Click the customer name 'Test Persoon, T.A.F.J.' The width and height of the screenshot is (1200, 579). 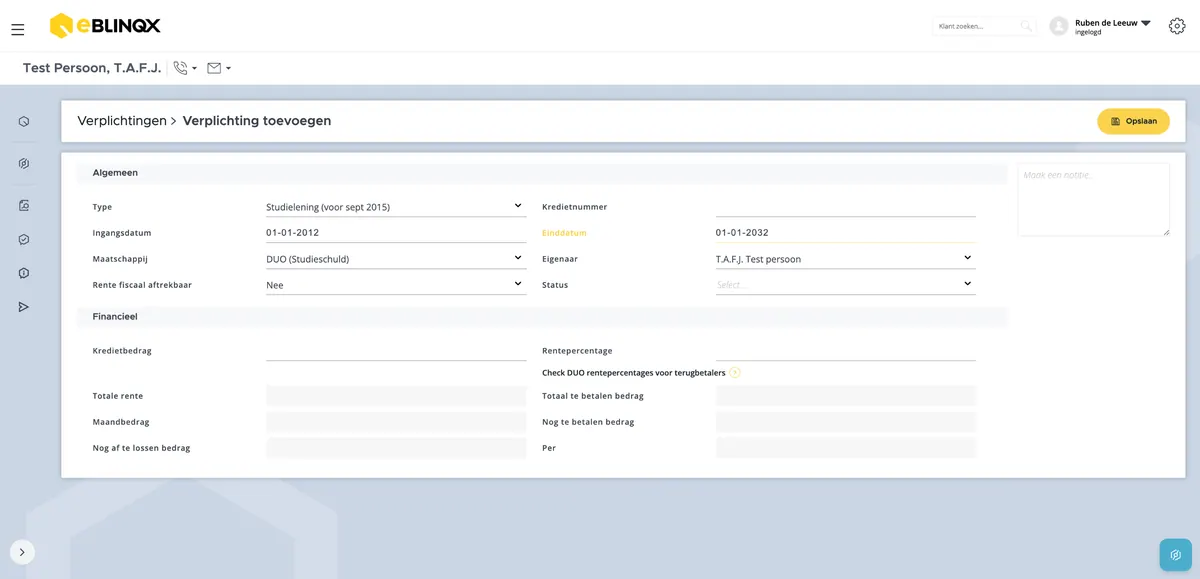click(92, 68)
